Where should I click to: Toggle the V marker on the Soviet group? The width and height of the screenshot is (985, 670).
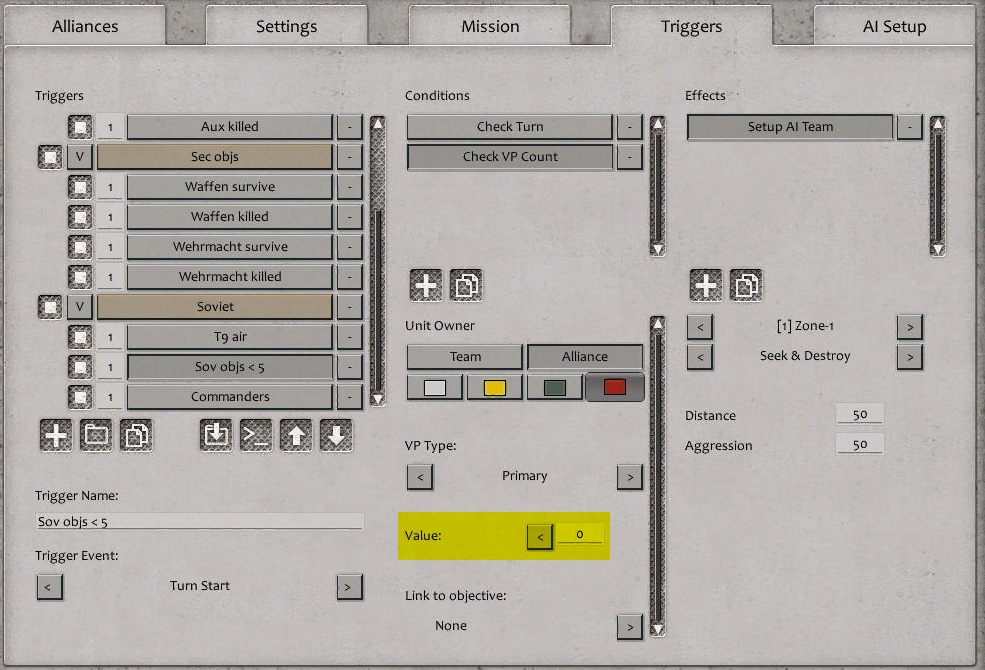pyautogui.click(x=79, y=306)
